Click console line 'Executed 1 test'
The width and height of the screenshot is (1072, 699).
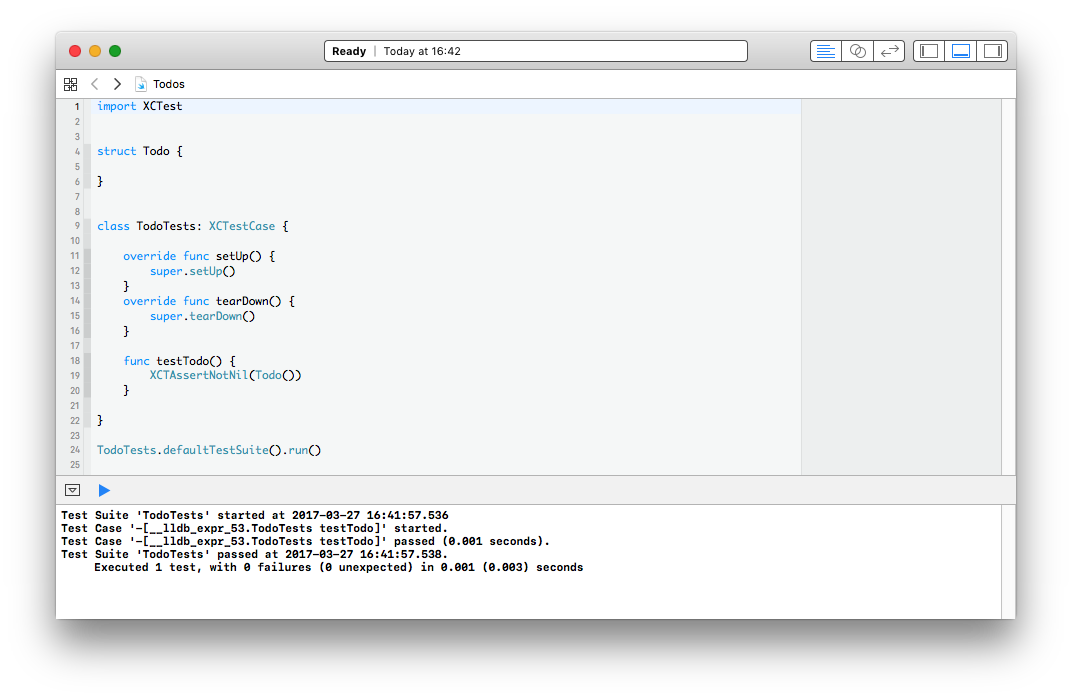click(x=338, y=568)
